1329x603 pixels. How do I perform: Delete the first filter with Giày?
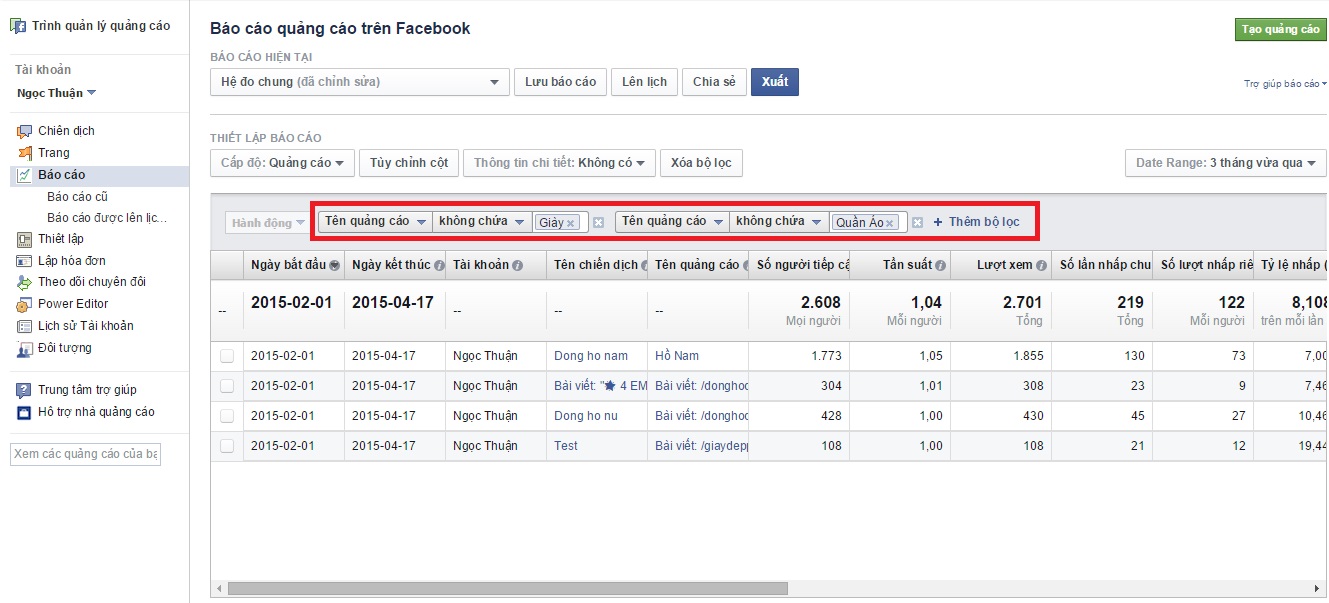pos(599,222)
